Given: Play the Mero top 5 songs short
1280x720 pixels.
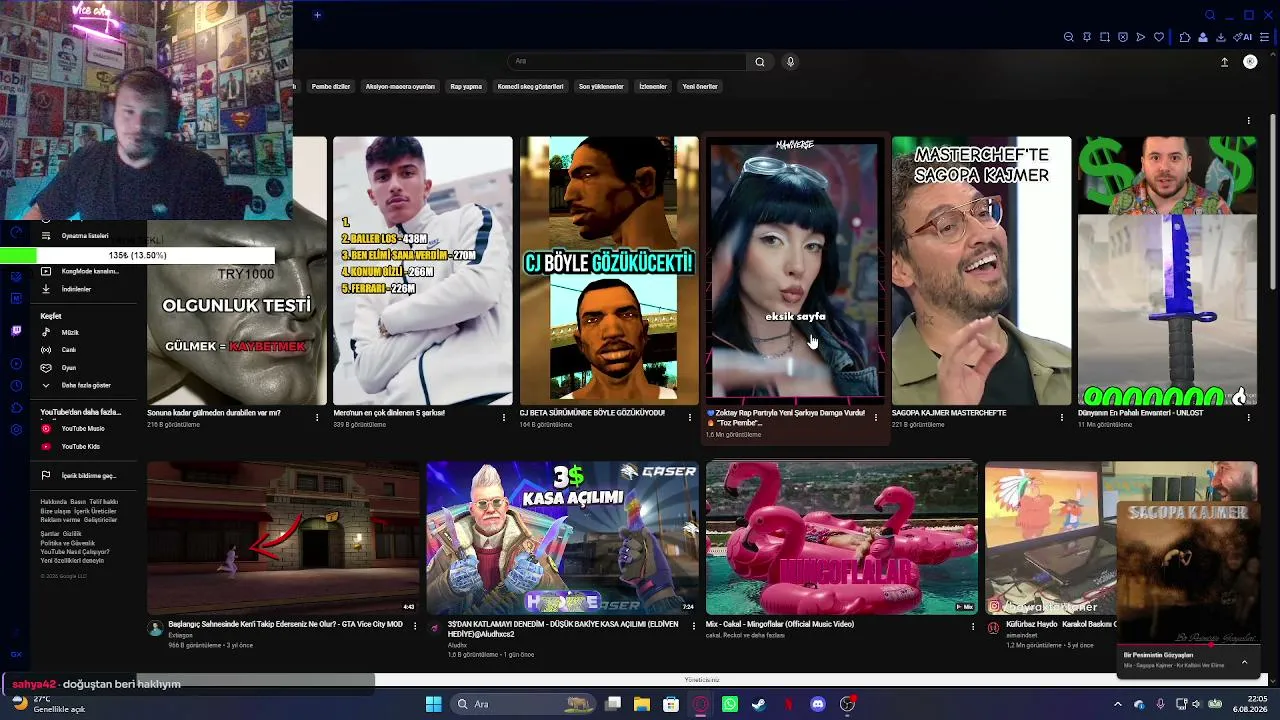Looking at the screenshot, I should 423,271.
